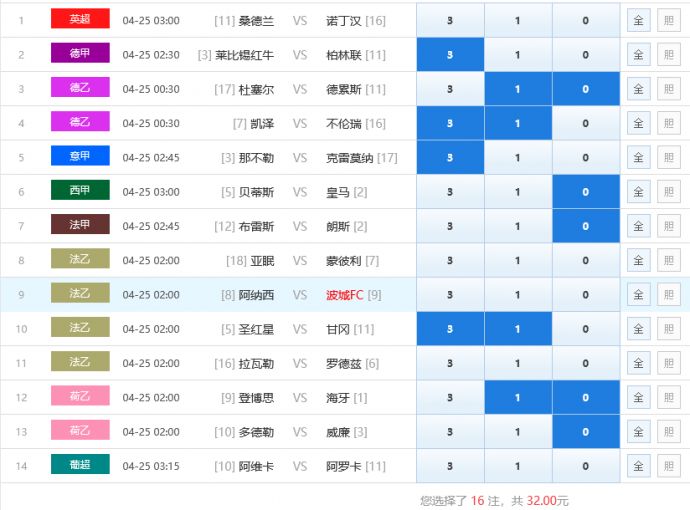Viewport: 690px width, 510px height.
Task: Click the blue 意甲 league tag
Action: point(80,157)
